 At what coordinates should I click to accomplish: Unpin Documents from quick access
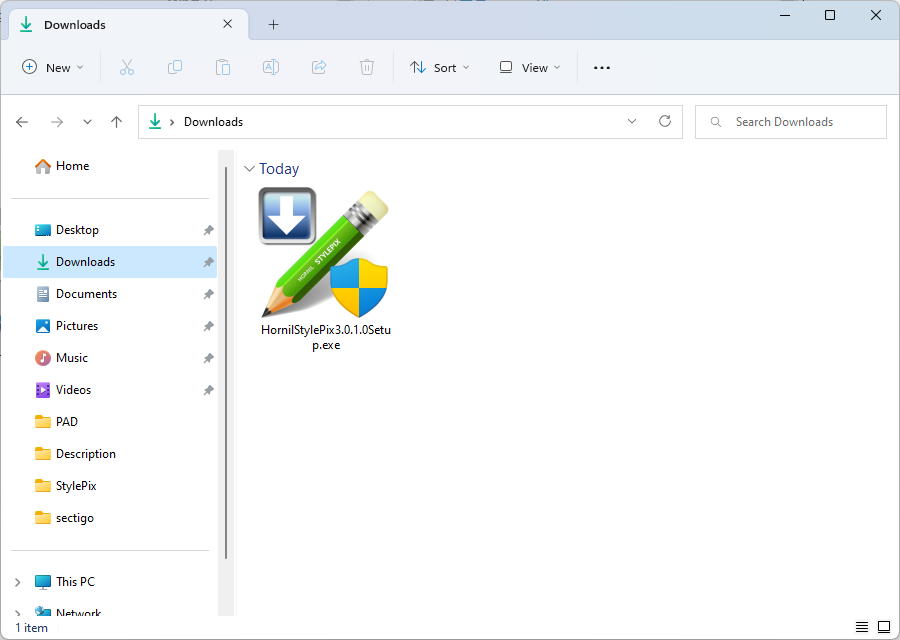pyautogui.click(x=208, y=294)
